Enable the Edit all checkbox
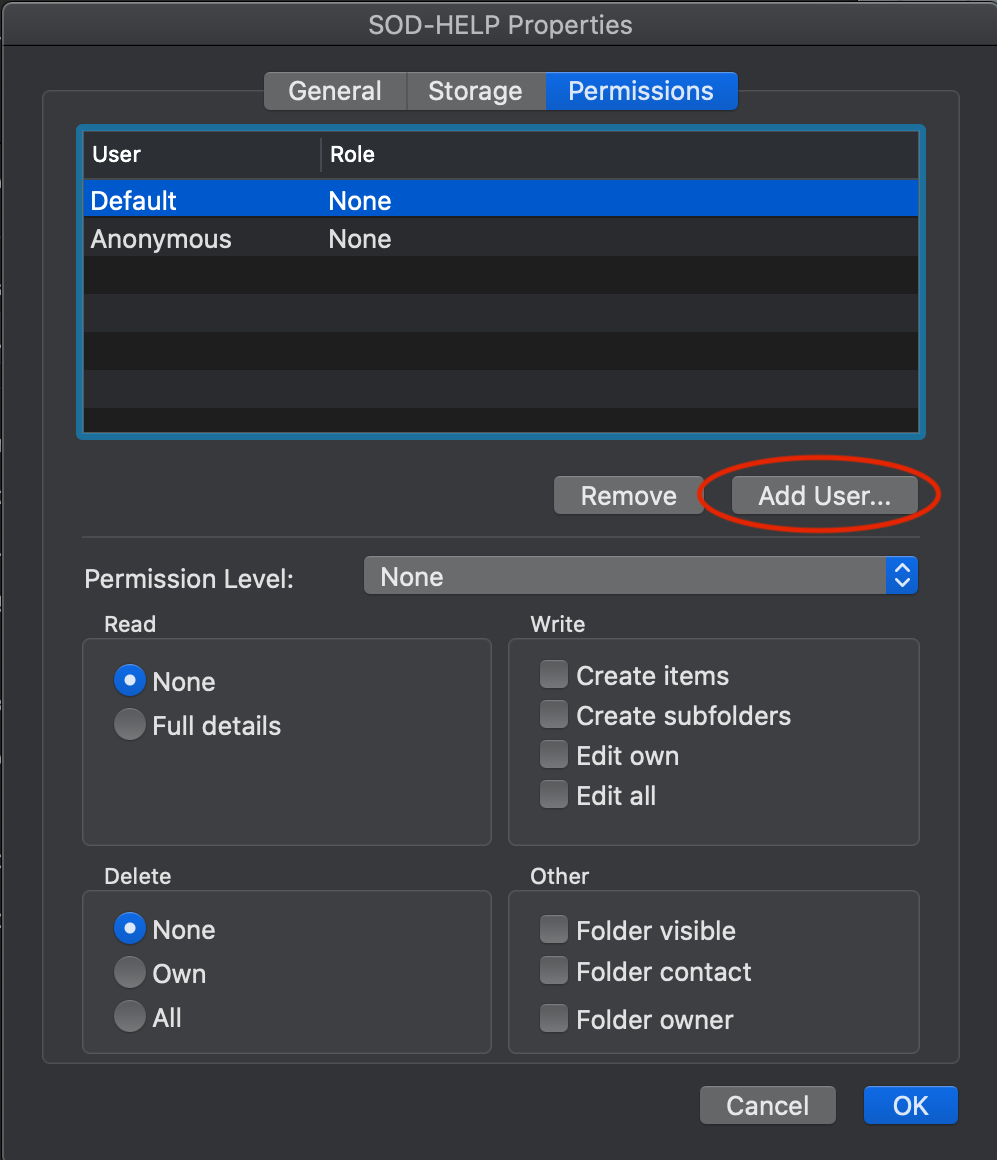 (x=554, y=795)
